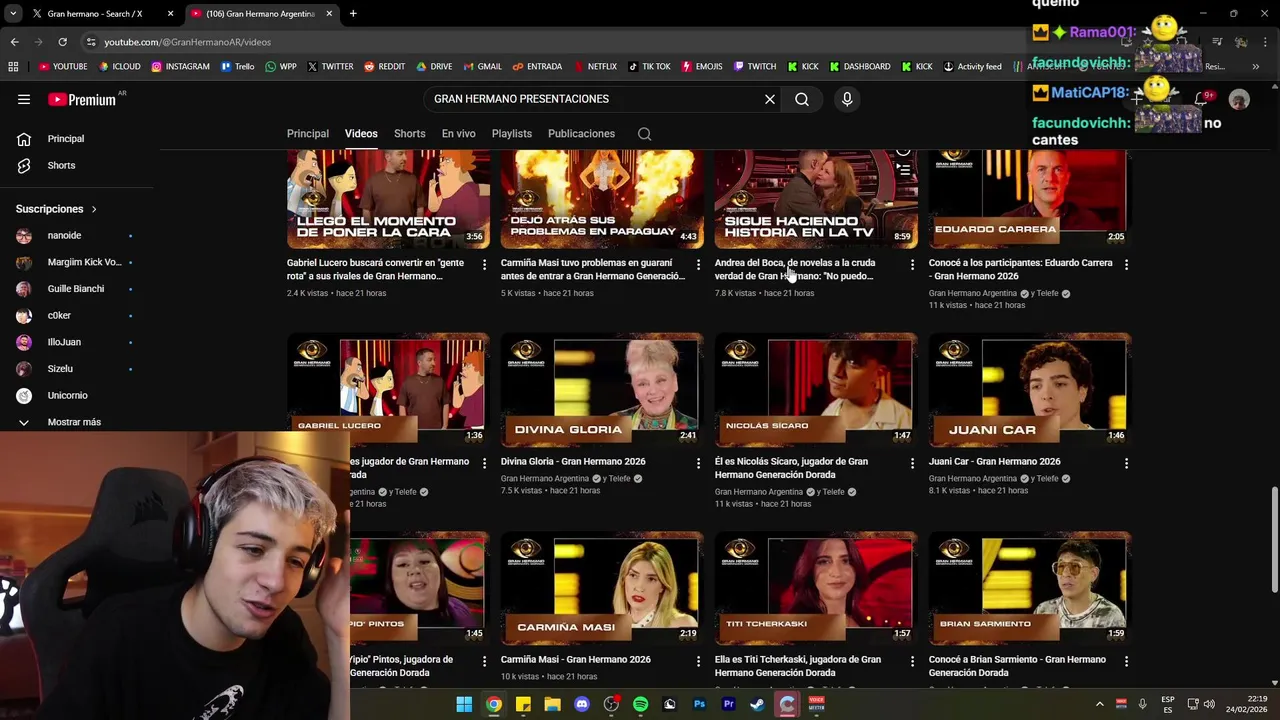This screenshot has height=720, width=1280.
Task: Open Discord from the taskbar
Action: coord(582,704)
